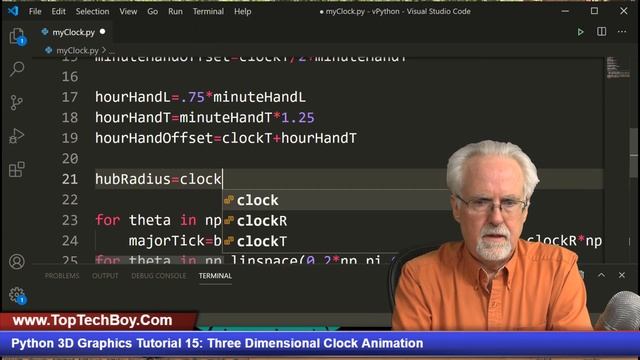Viewport: 640px width, 360px height.
Task: Click the code minimap preview
Action: pos(617,68)
